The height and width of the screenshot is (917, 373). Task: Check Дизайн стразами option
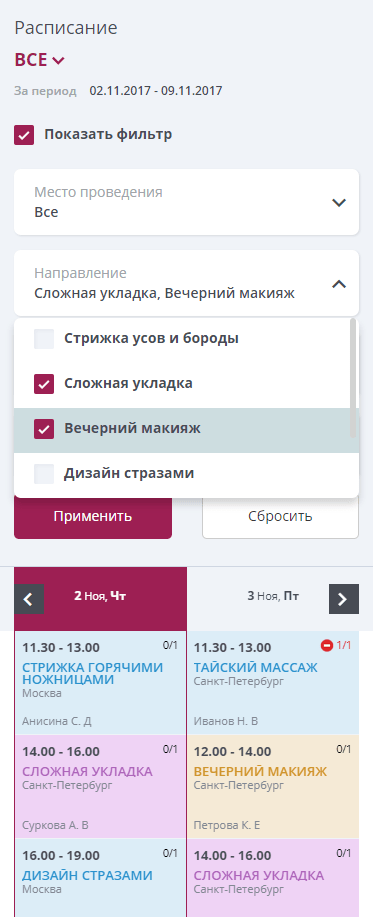pos(44,474)
